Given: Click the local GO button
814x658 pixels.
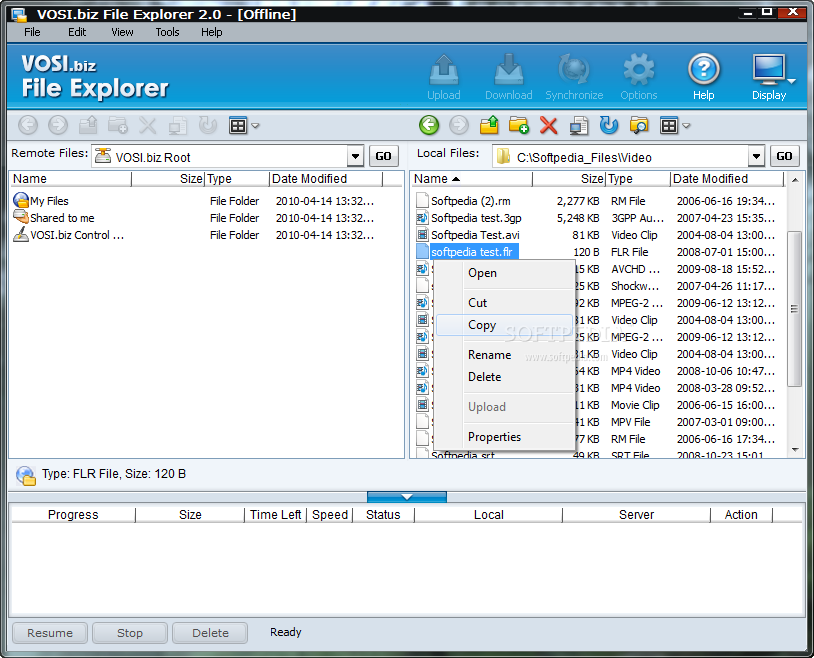Looking at the screenshot, I should (784, 156).
